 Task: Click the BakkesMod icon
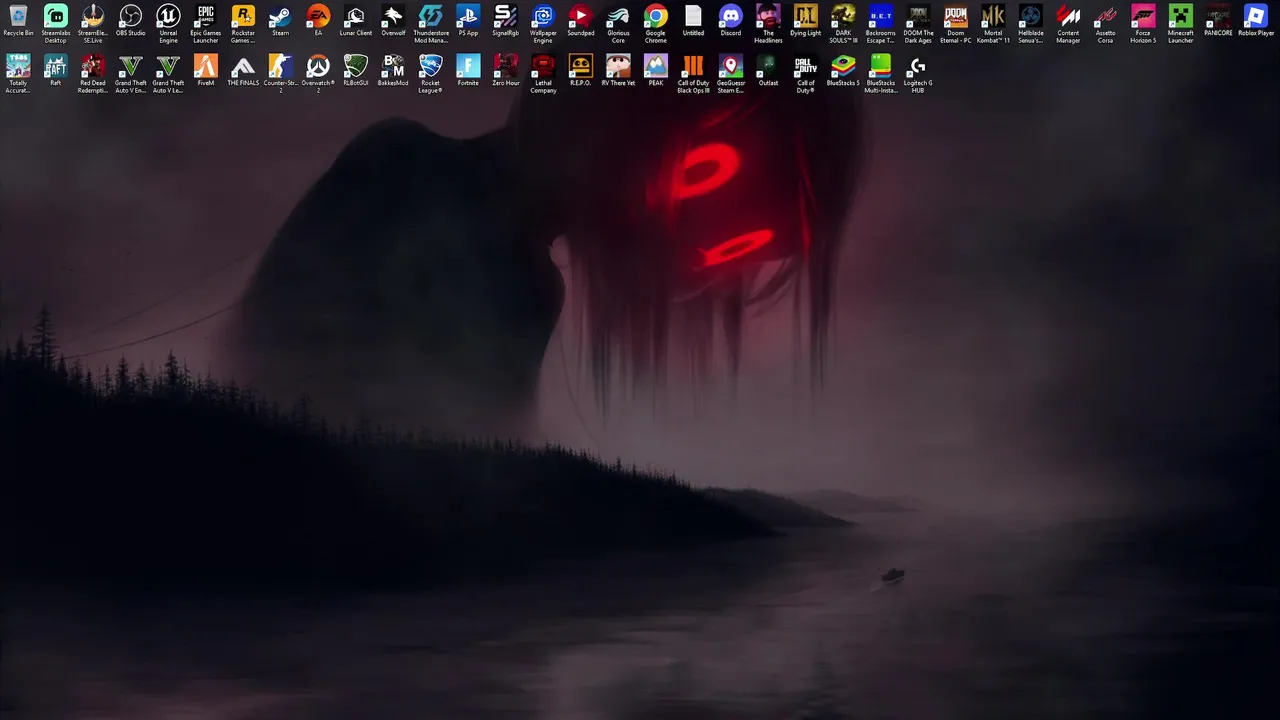click(x=393, y=71)
